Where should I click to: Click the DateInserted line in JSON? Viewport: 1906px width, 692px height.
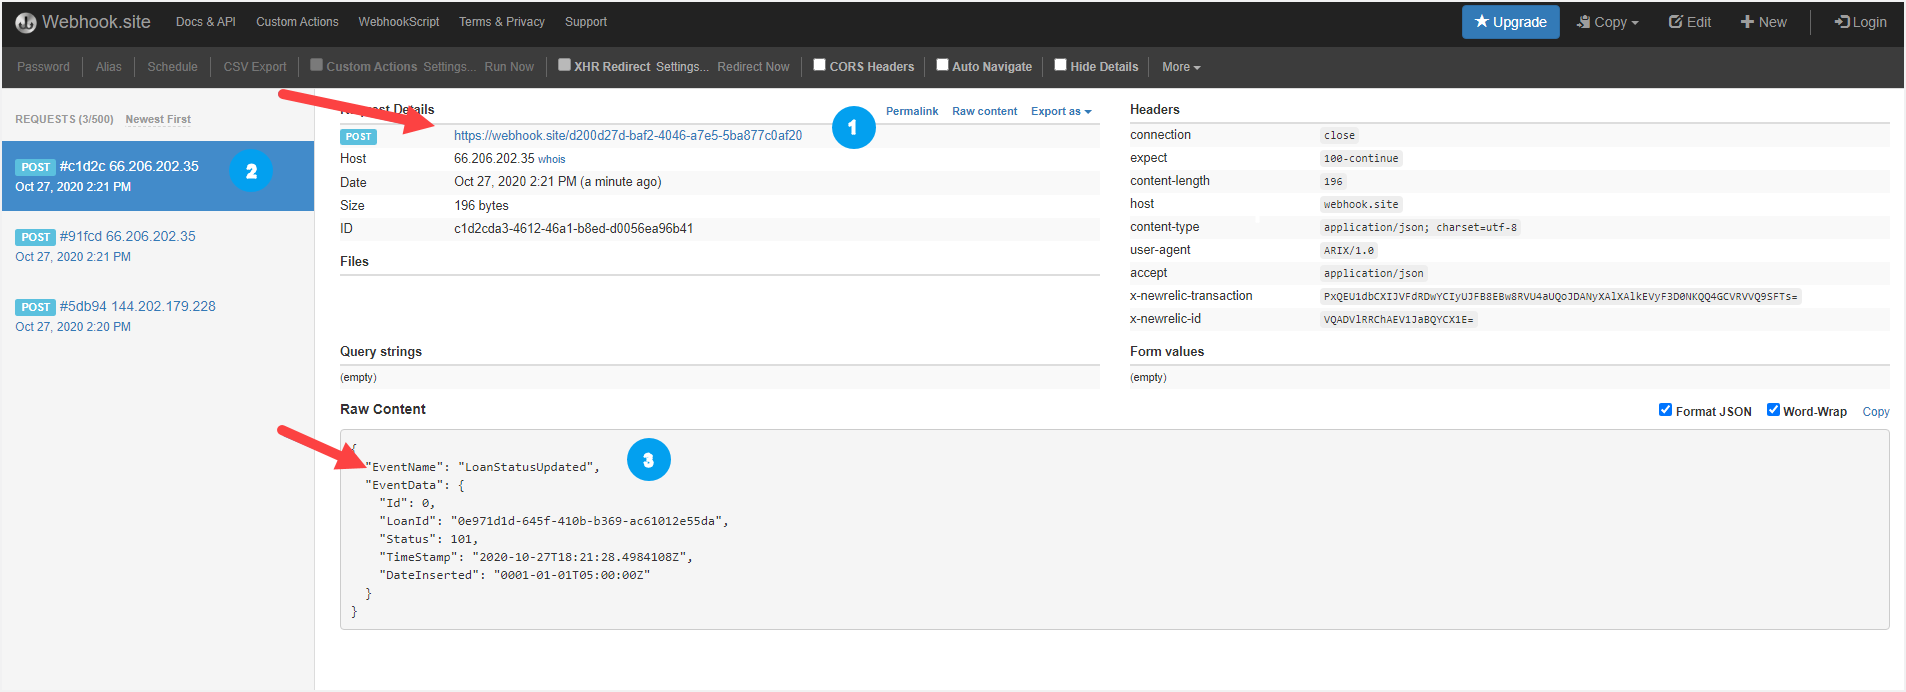point(515,575)
